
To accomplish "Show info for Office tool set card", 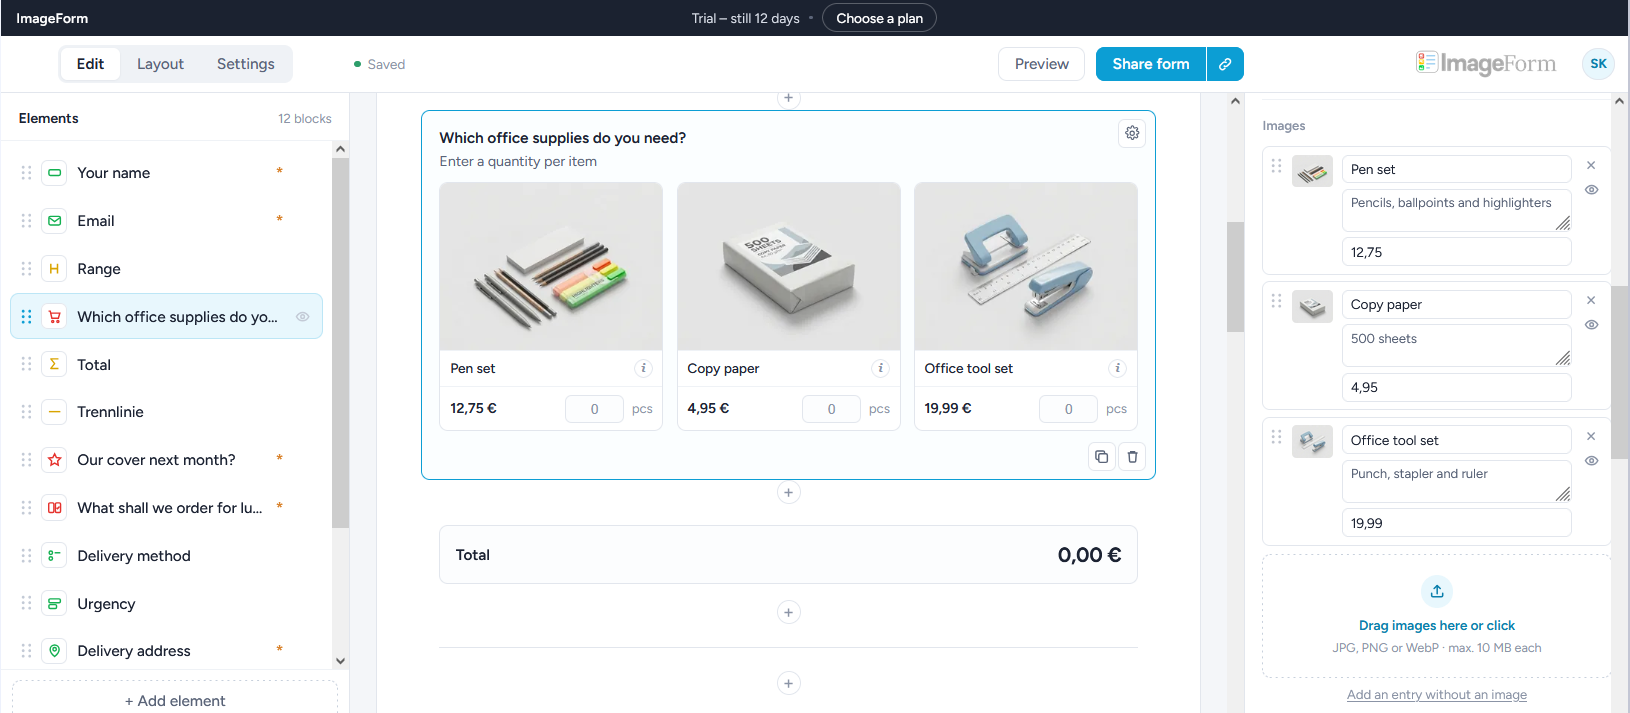I will [x=1118, y=368].
